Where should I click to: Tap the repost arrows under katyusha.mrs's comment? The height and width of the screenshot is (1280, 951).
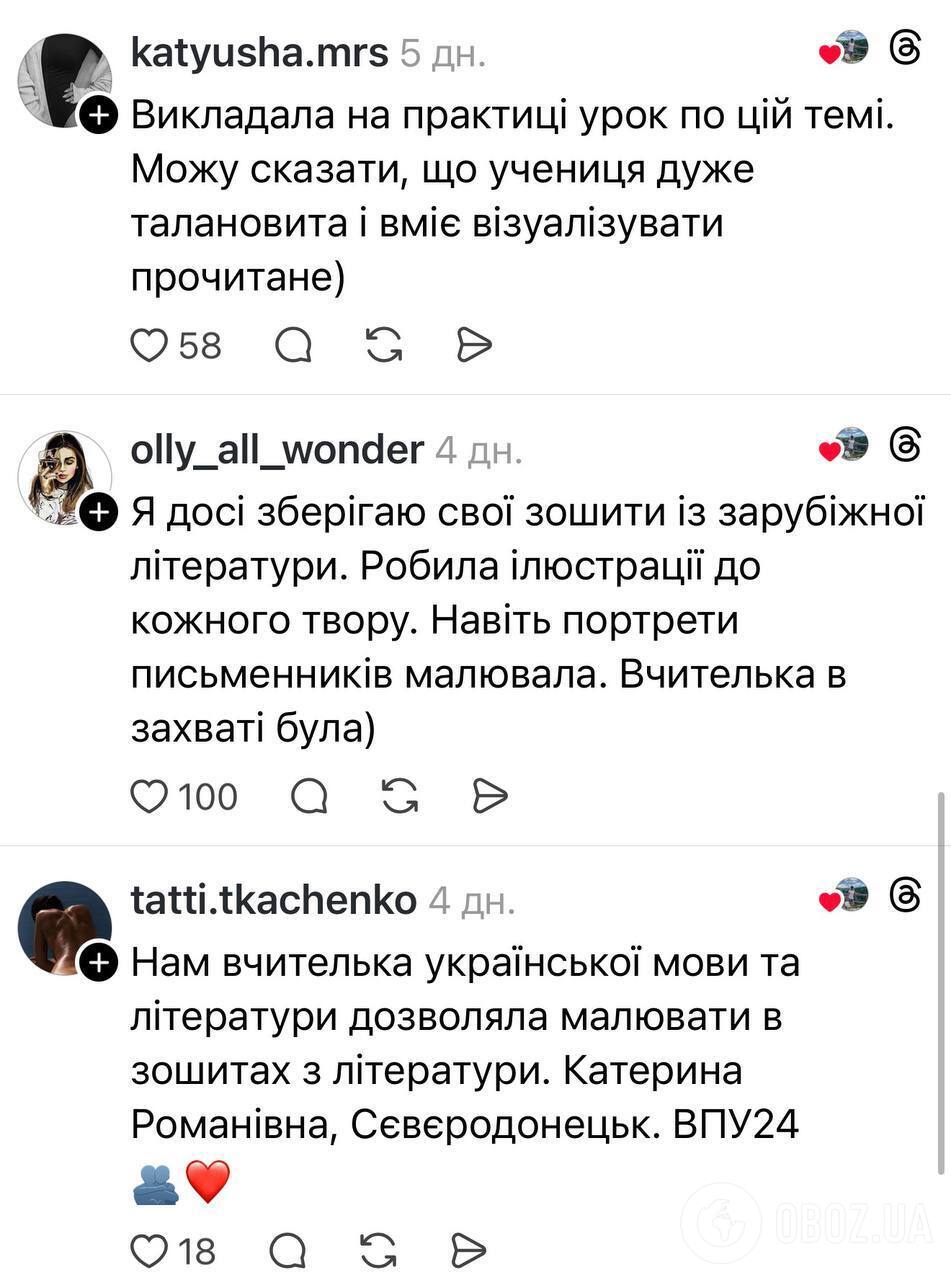pos(383,344)
